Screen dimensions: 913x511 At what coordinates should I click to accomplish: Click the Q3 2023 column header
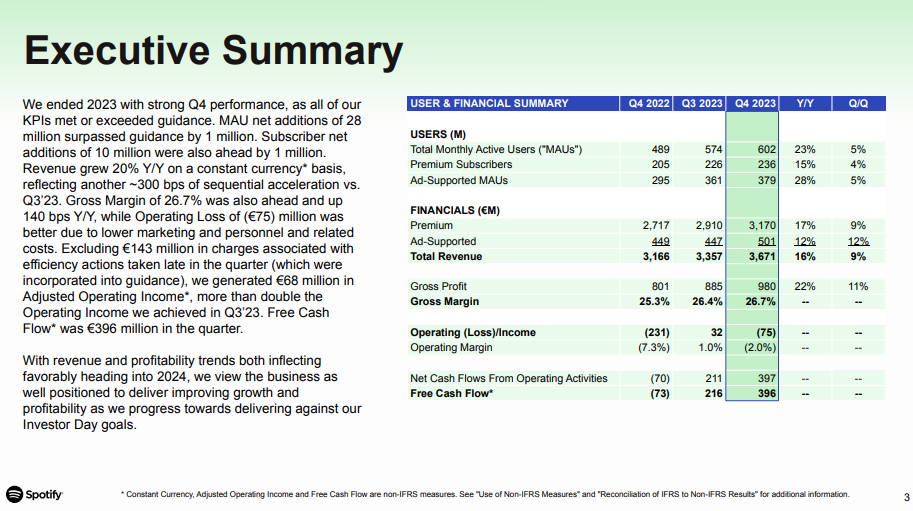701,103
